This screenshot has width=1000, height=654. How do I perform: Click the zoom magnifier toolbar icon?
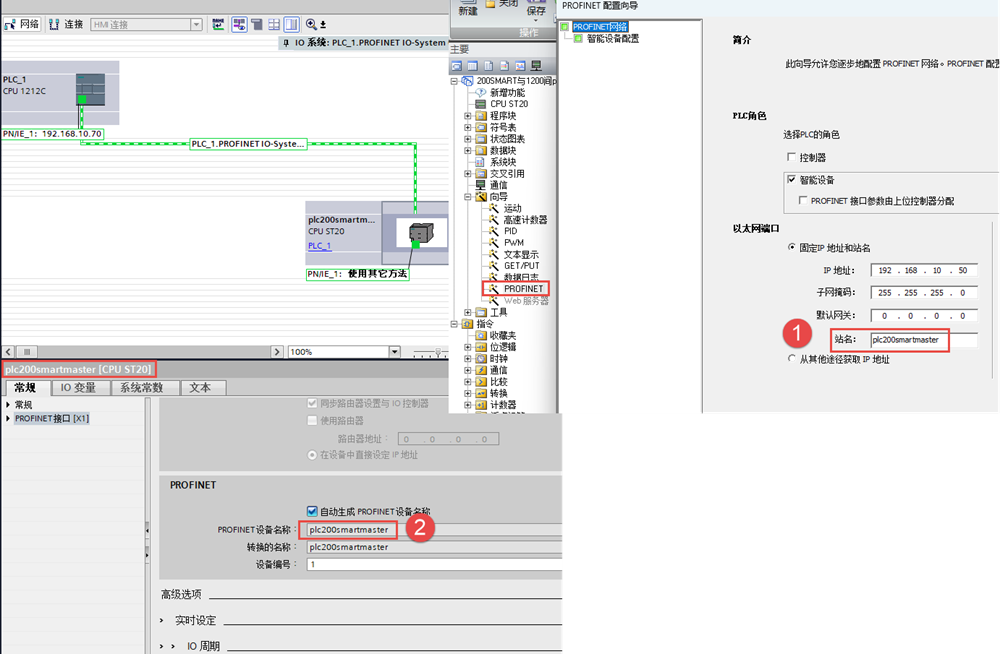pos(311,24)
